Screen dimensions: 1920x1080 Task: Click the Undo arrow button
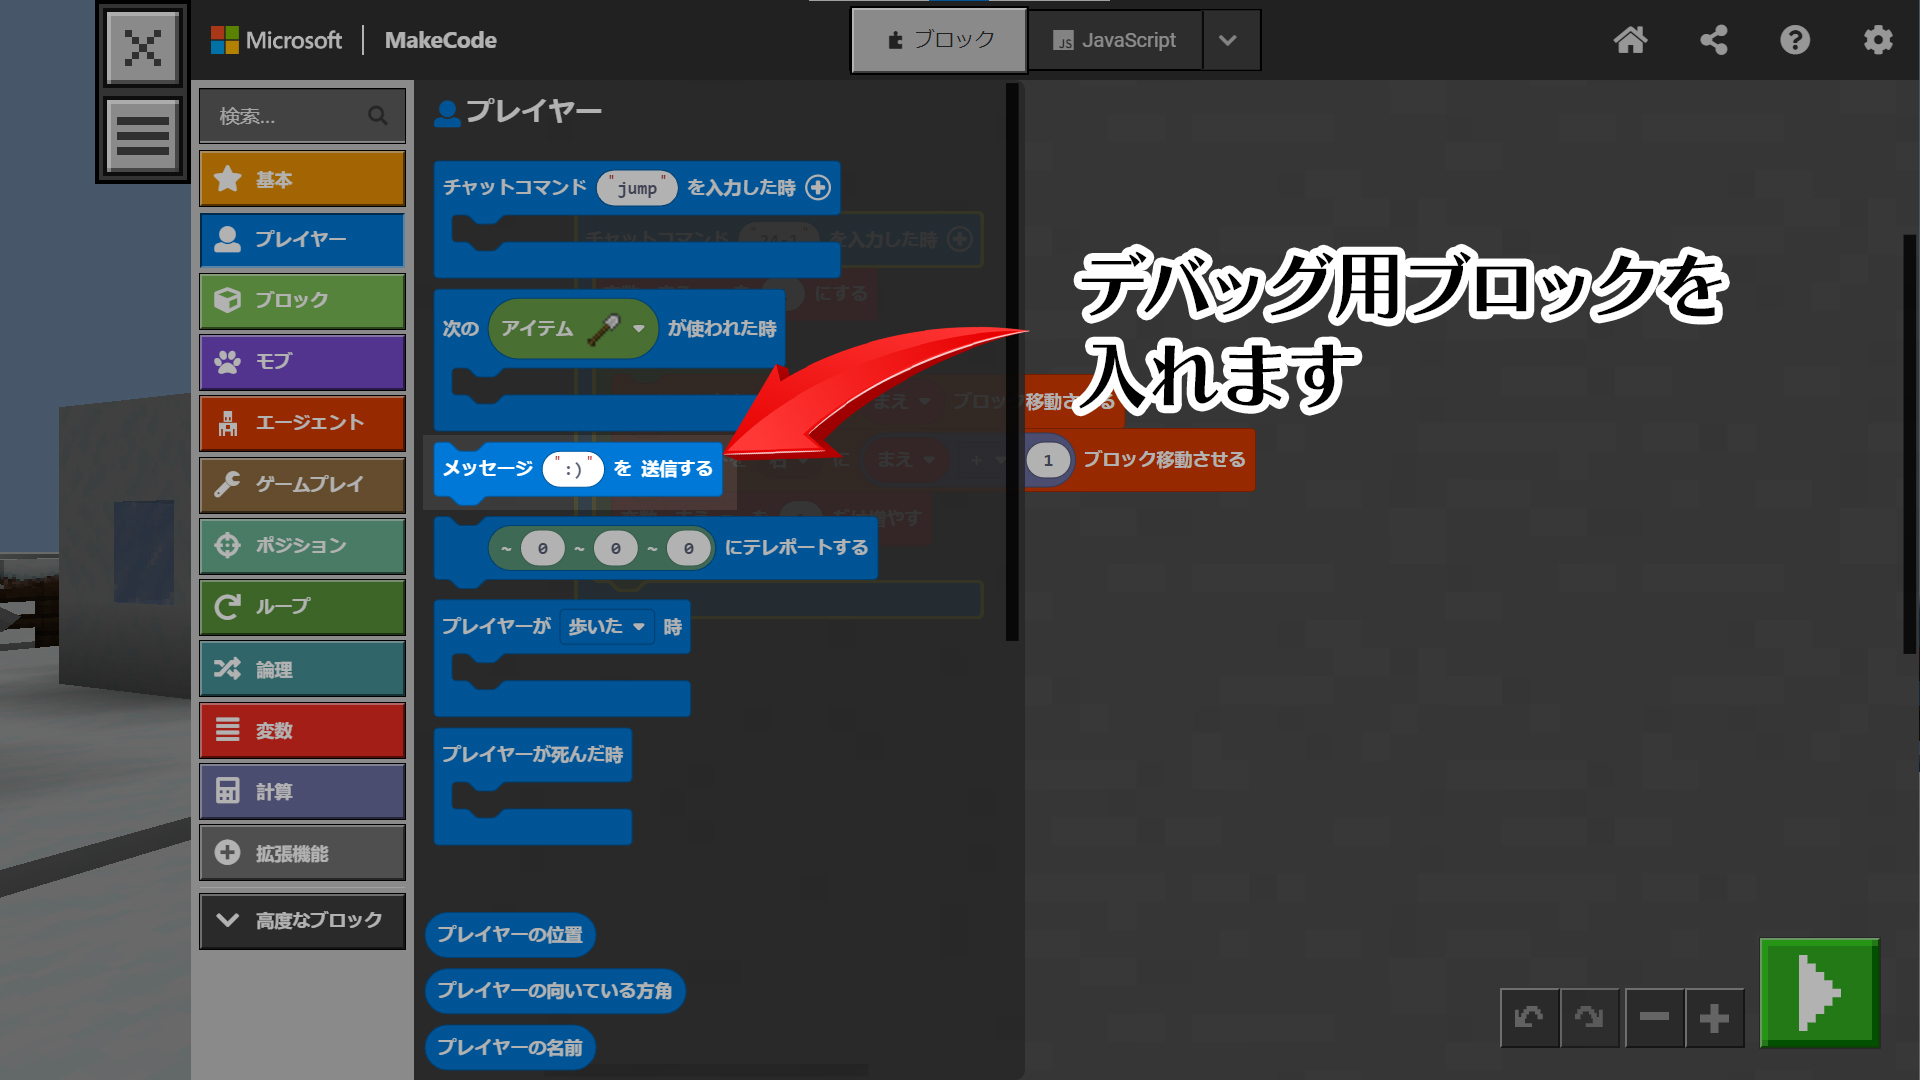point(1529,1018)
